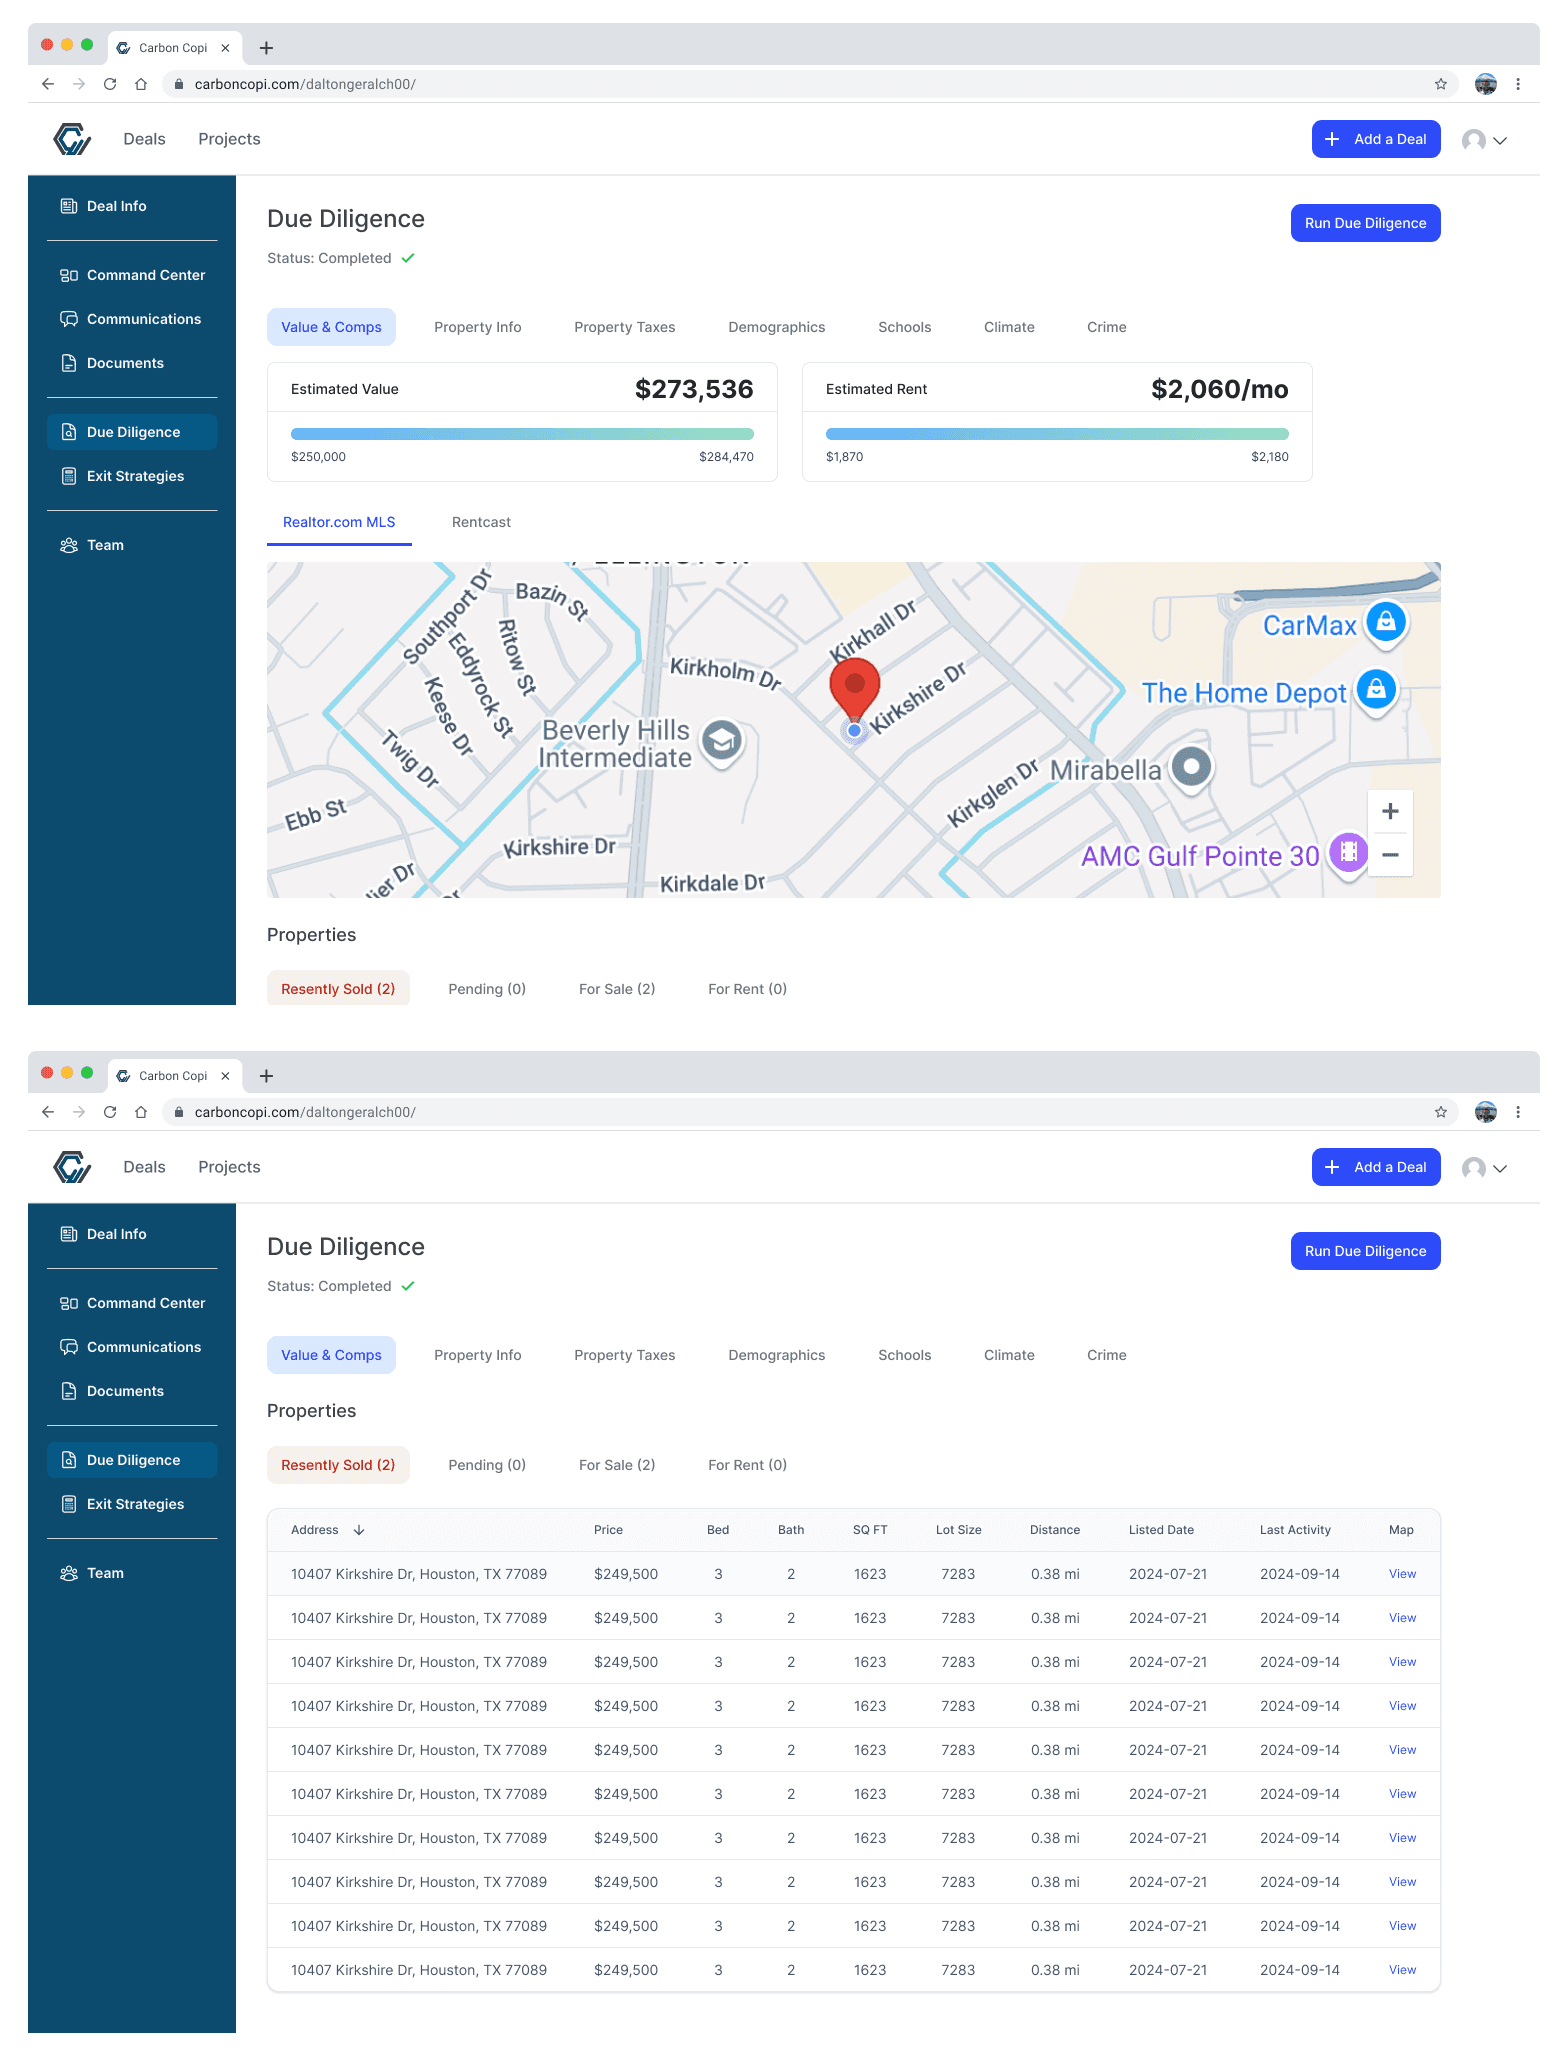This screenshot has width=1564, height=2056.
Task: Zoom out on the map
Action: coord(1389,855)
